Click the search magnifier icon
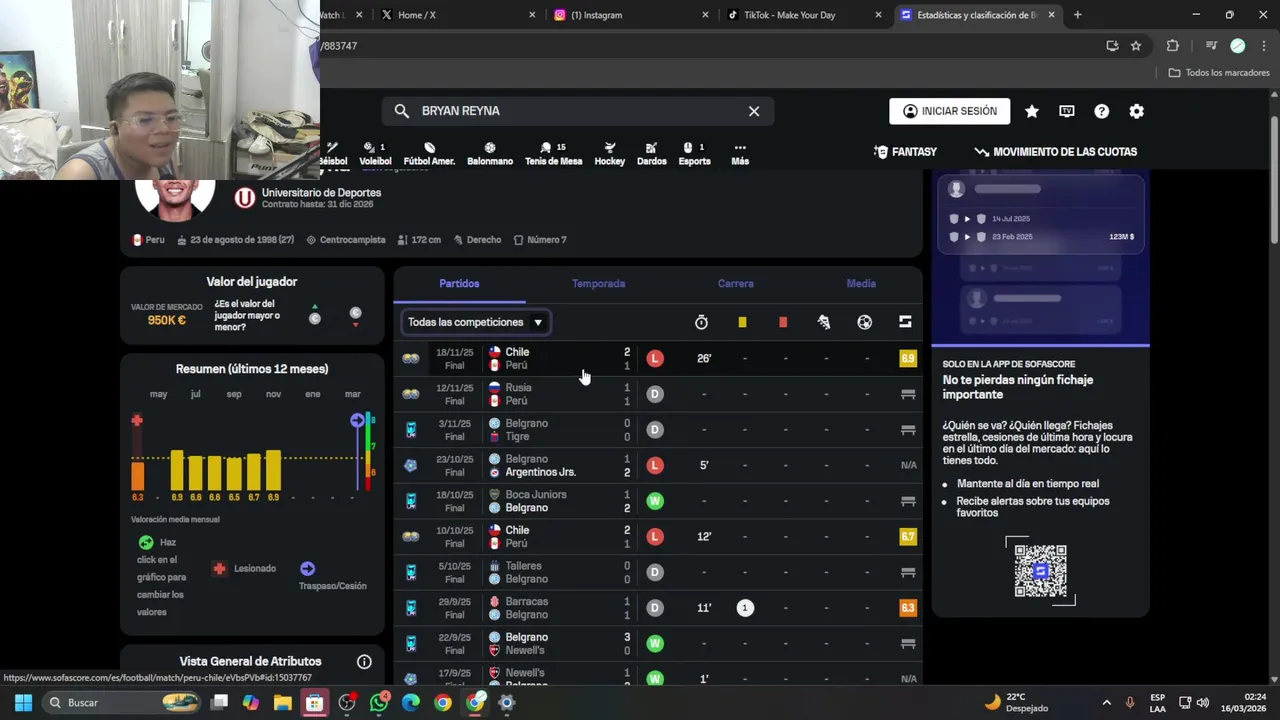The height and width of the screenshot is (720, 1280). point(401,111)
